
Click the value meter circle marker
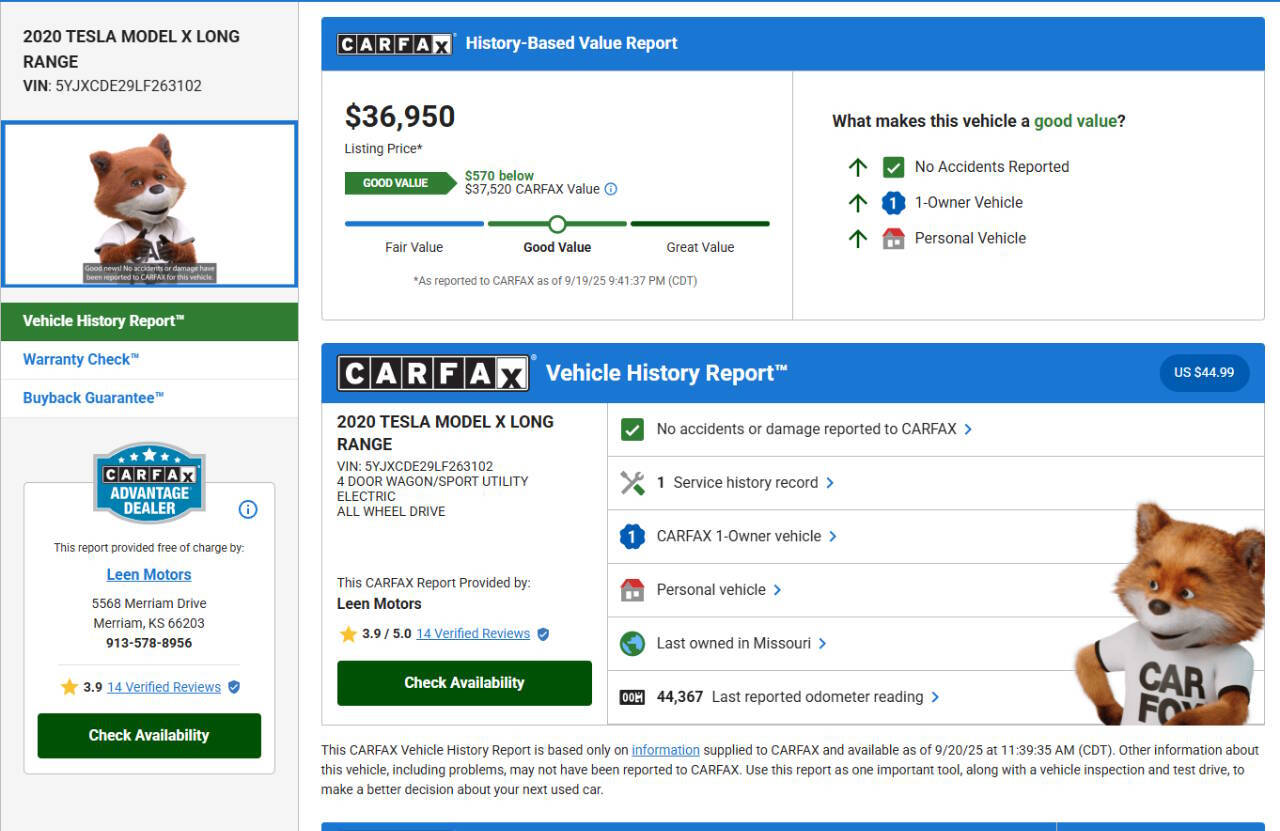[x=557, y=224]
